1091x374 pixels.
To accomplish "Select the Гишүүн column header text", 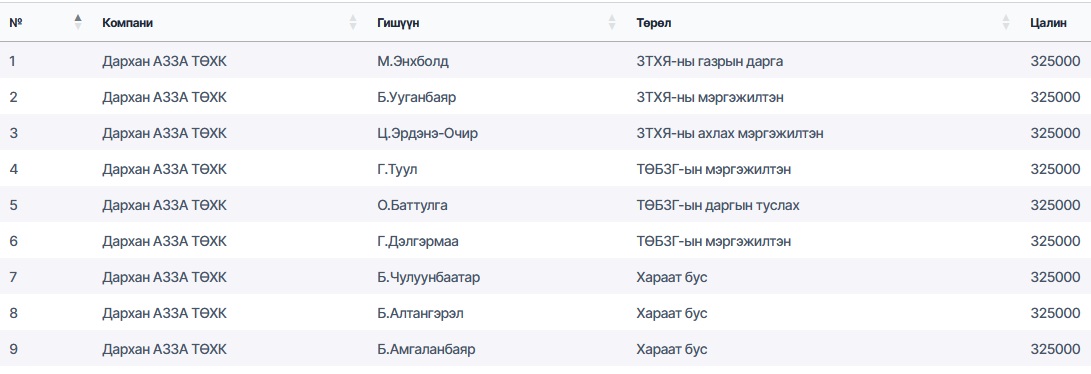I will pyautogui.click(x=398, y=23).
